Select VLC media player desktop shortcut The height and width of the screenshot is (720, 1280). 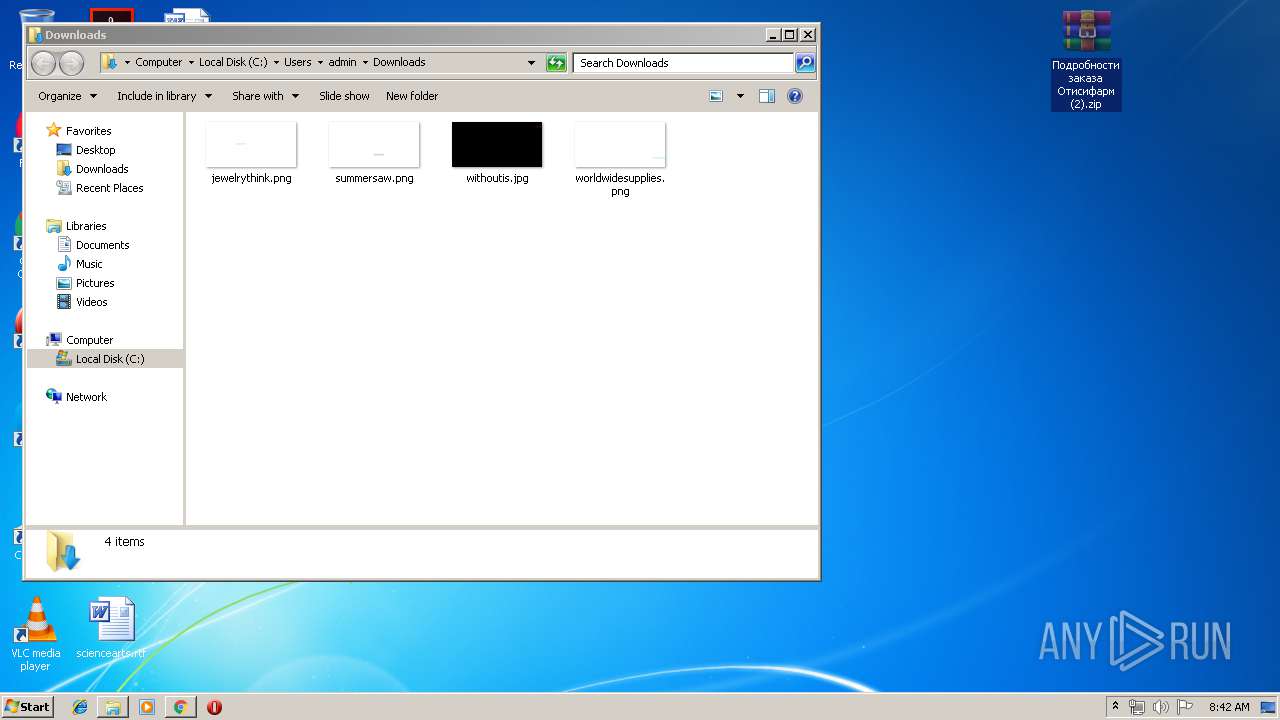click(35, 633)
